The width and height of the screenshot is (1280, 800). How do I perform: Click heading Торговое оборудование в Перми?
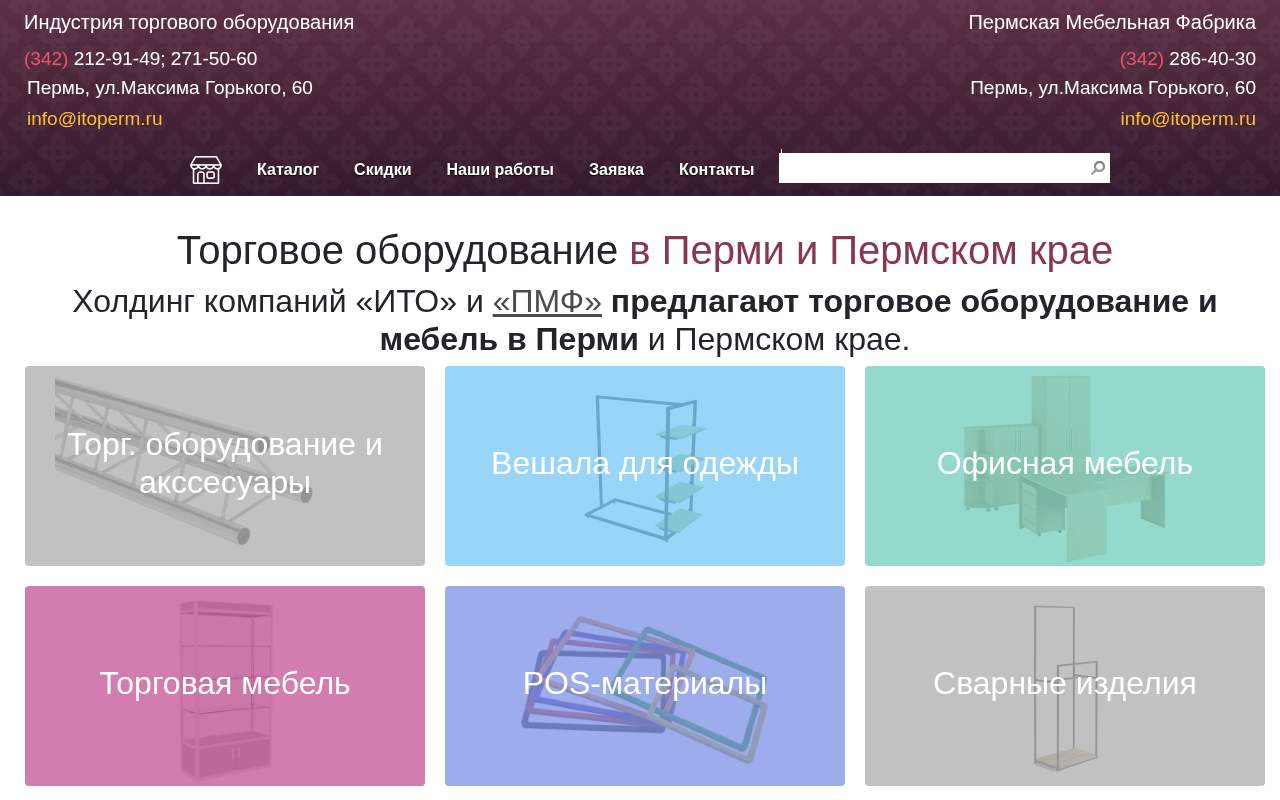tap(645, 250)
